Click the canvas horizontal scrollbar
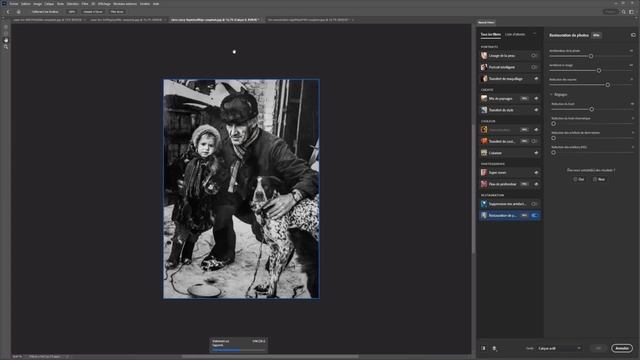 (270, 356)
